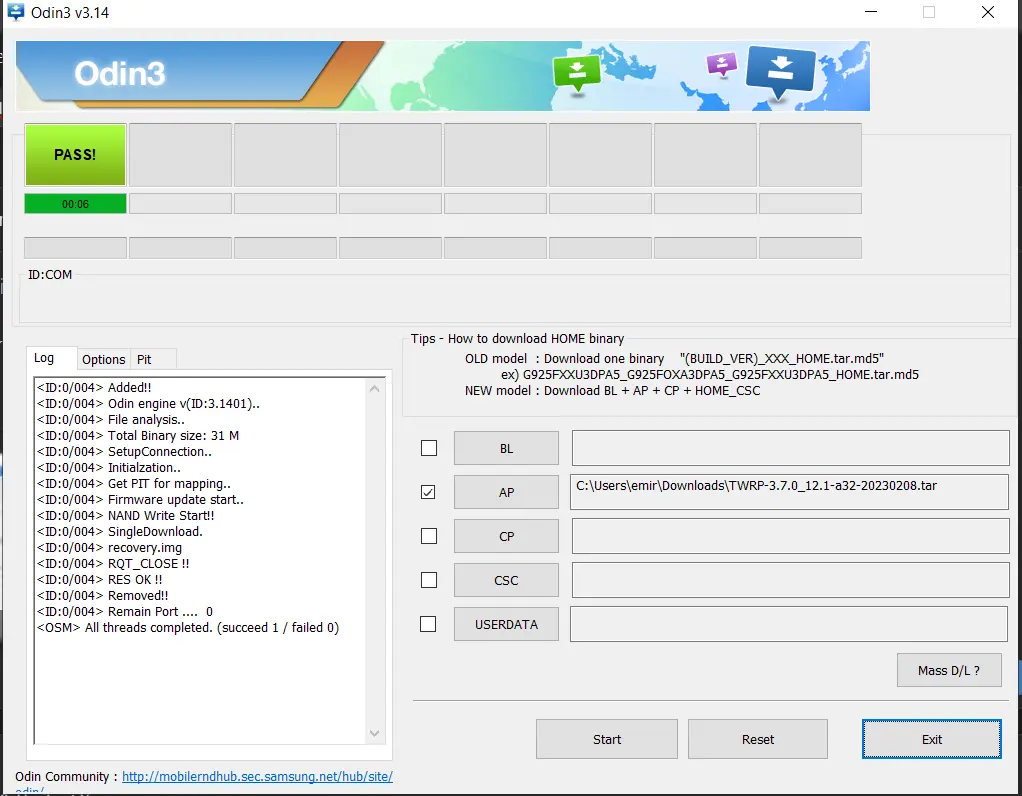The width and height of the screenshot is (1022, 796).
Task: Close the Odin3 window
Action: coord(988,12)
